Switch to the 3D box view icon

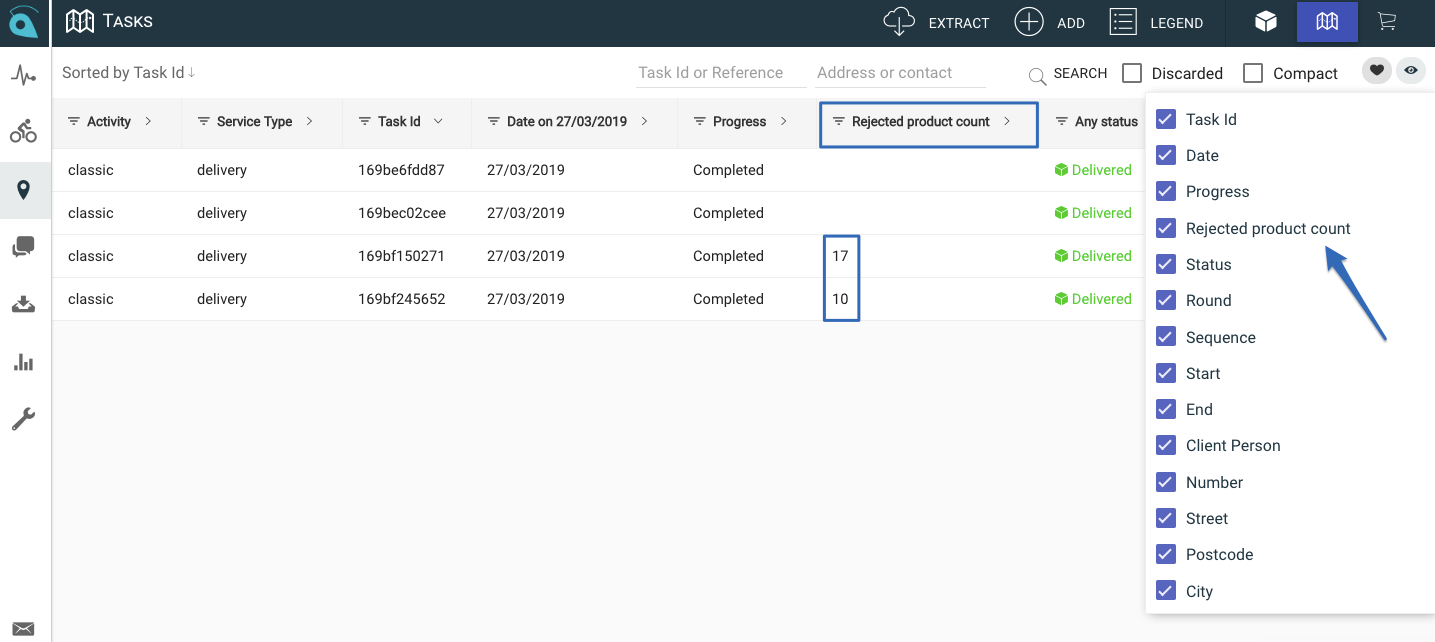(1266, 21)
